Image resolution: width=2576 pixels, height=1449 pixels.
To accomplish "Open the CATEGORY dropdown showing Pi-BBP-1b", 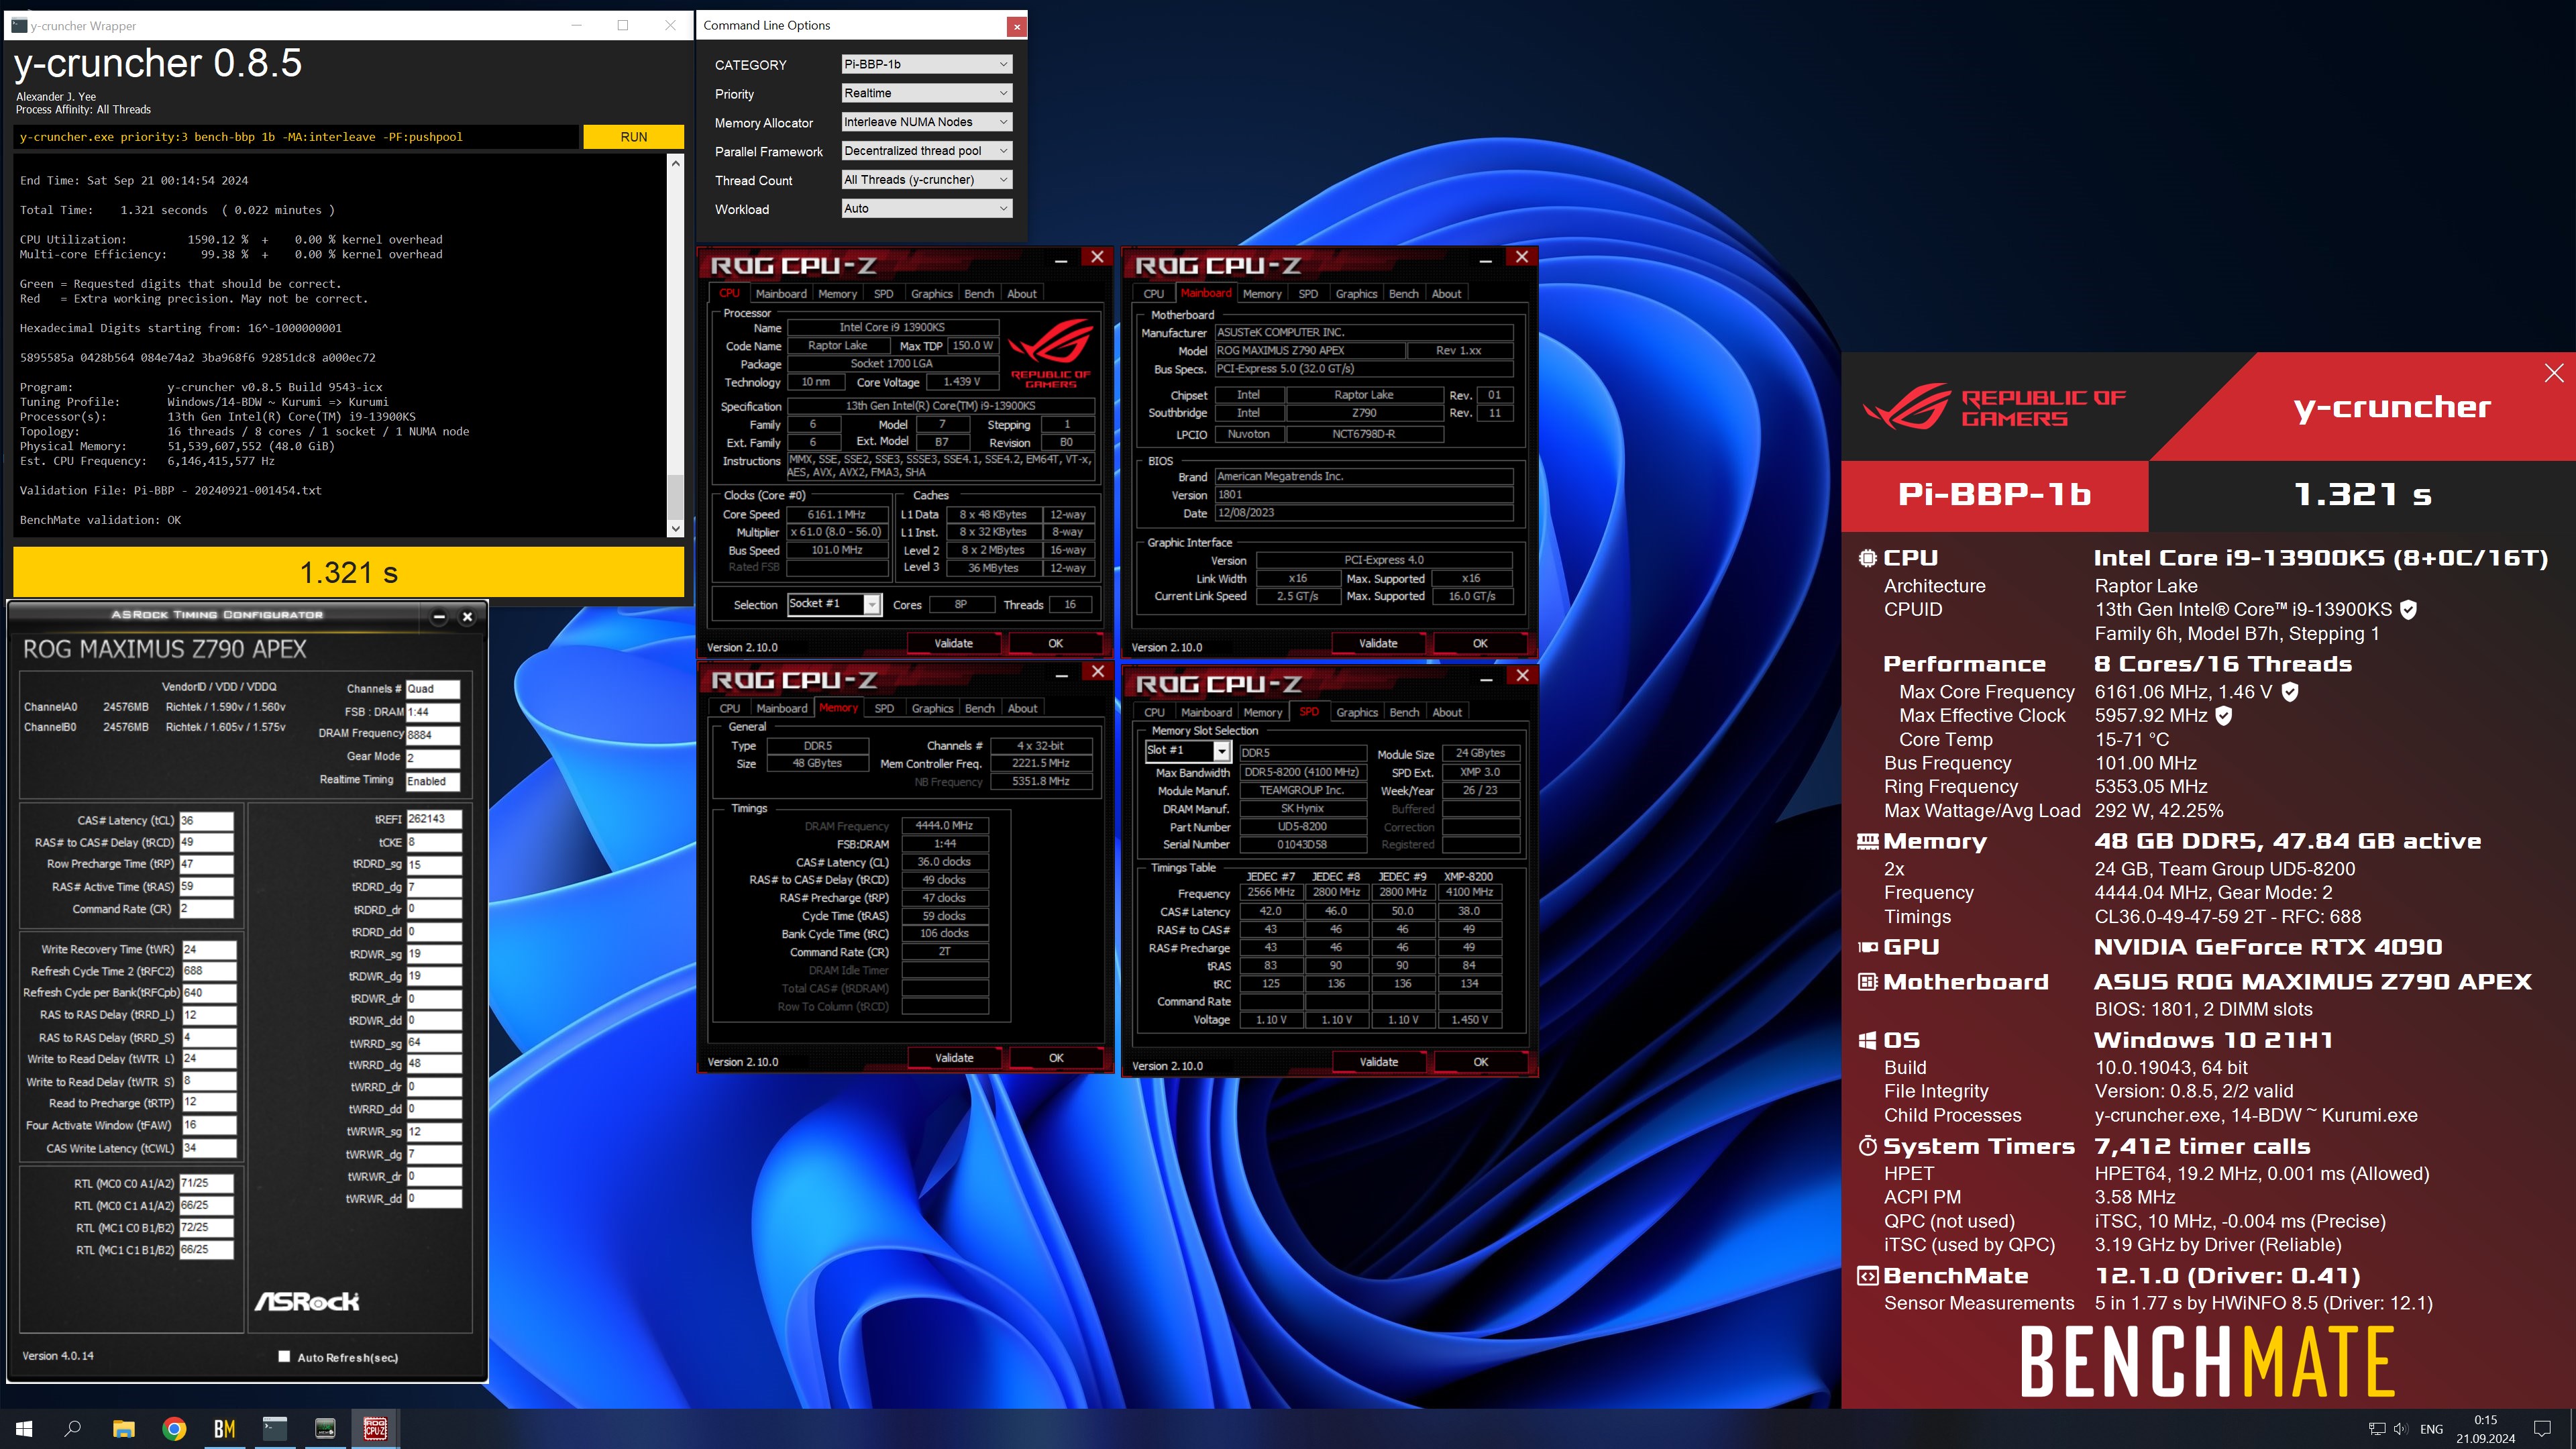I will point(926,64).
